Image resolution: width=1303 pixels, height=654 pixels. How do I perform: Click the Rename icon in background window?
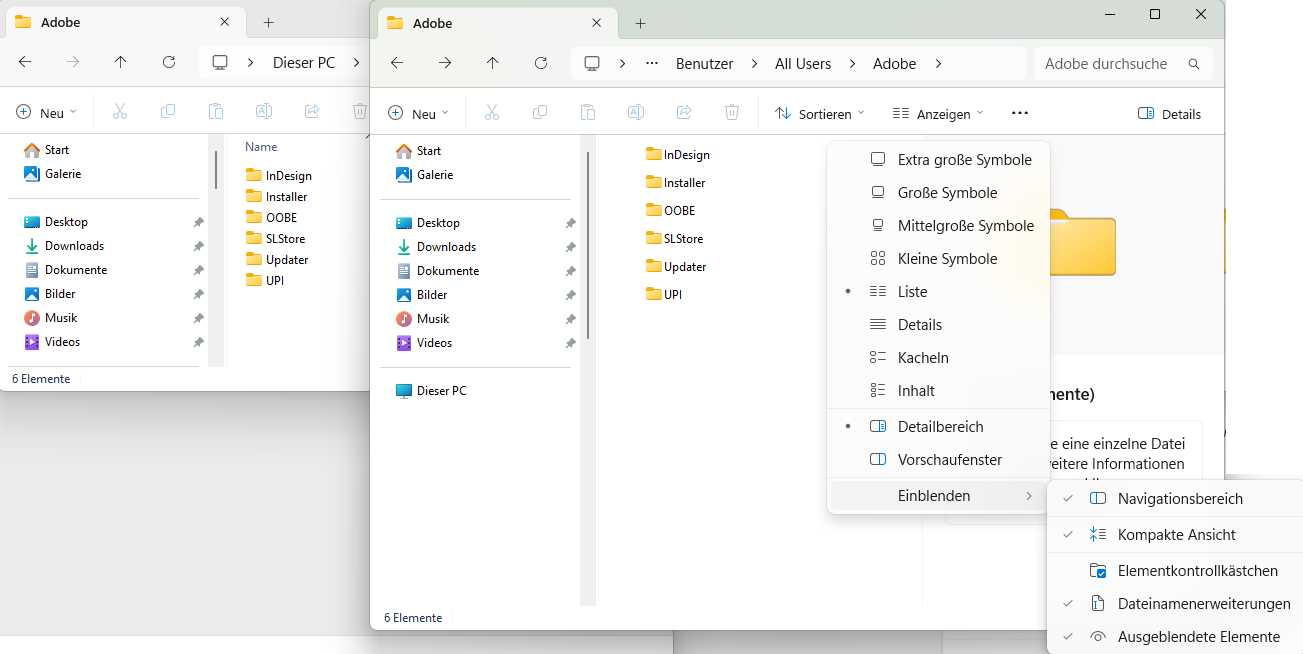click(x=264, y=112)
